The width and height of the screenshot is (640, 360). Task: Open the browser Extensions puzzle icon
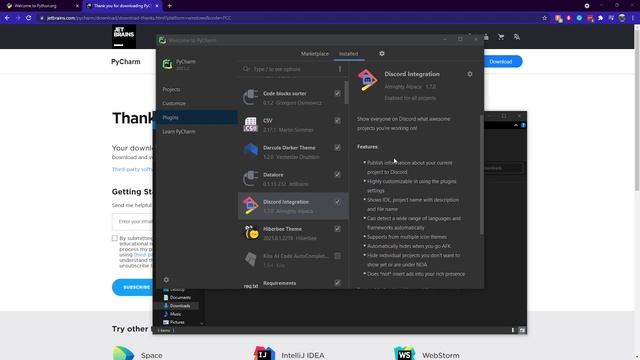600,18
